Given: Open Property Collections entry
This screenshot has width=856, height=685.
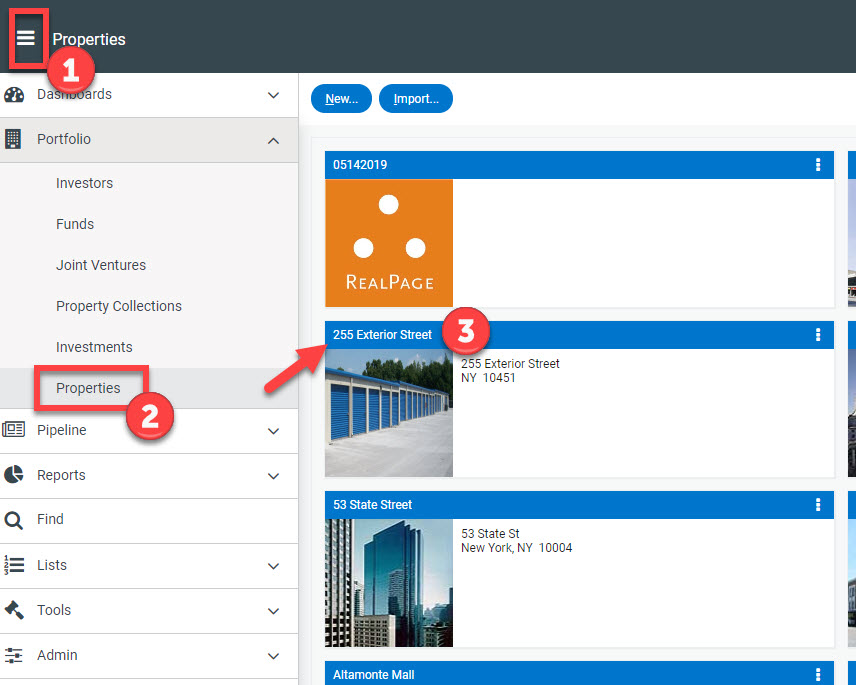Looking at the screenshot, I should [x=119, y=306].
